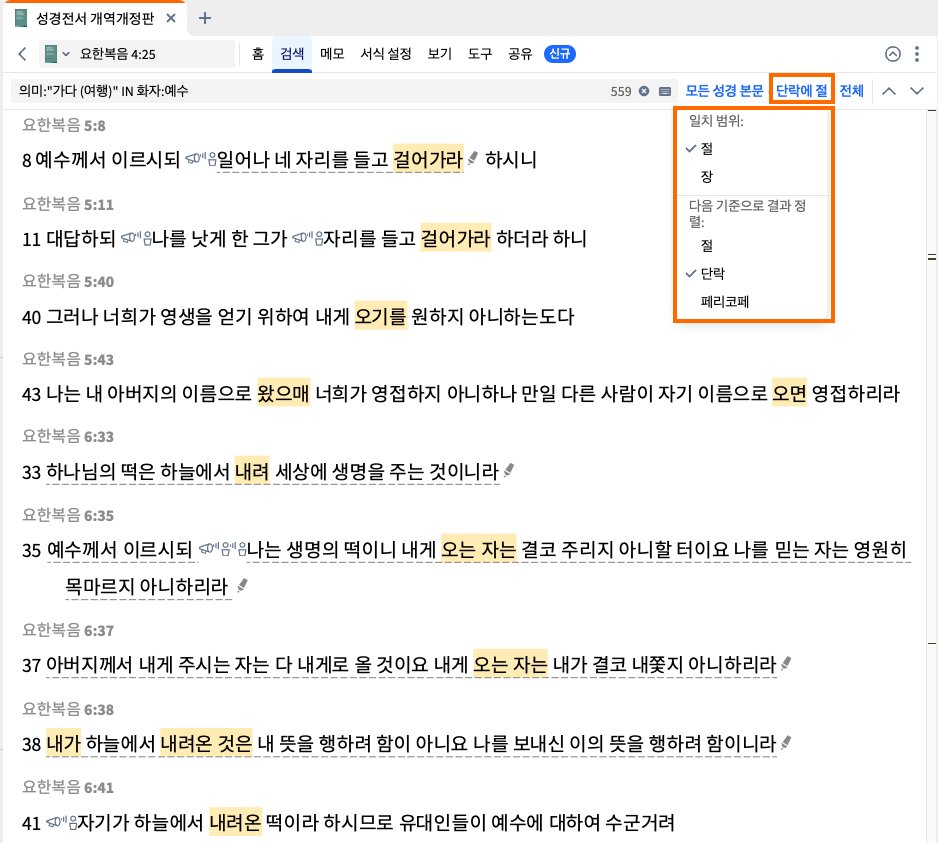Image resolution: width=938 pixels, height=843 pixels.
Task: Open the 요한복음 6:37 reference heading
Action: (x=68, y=630)
